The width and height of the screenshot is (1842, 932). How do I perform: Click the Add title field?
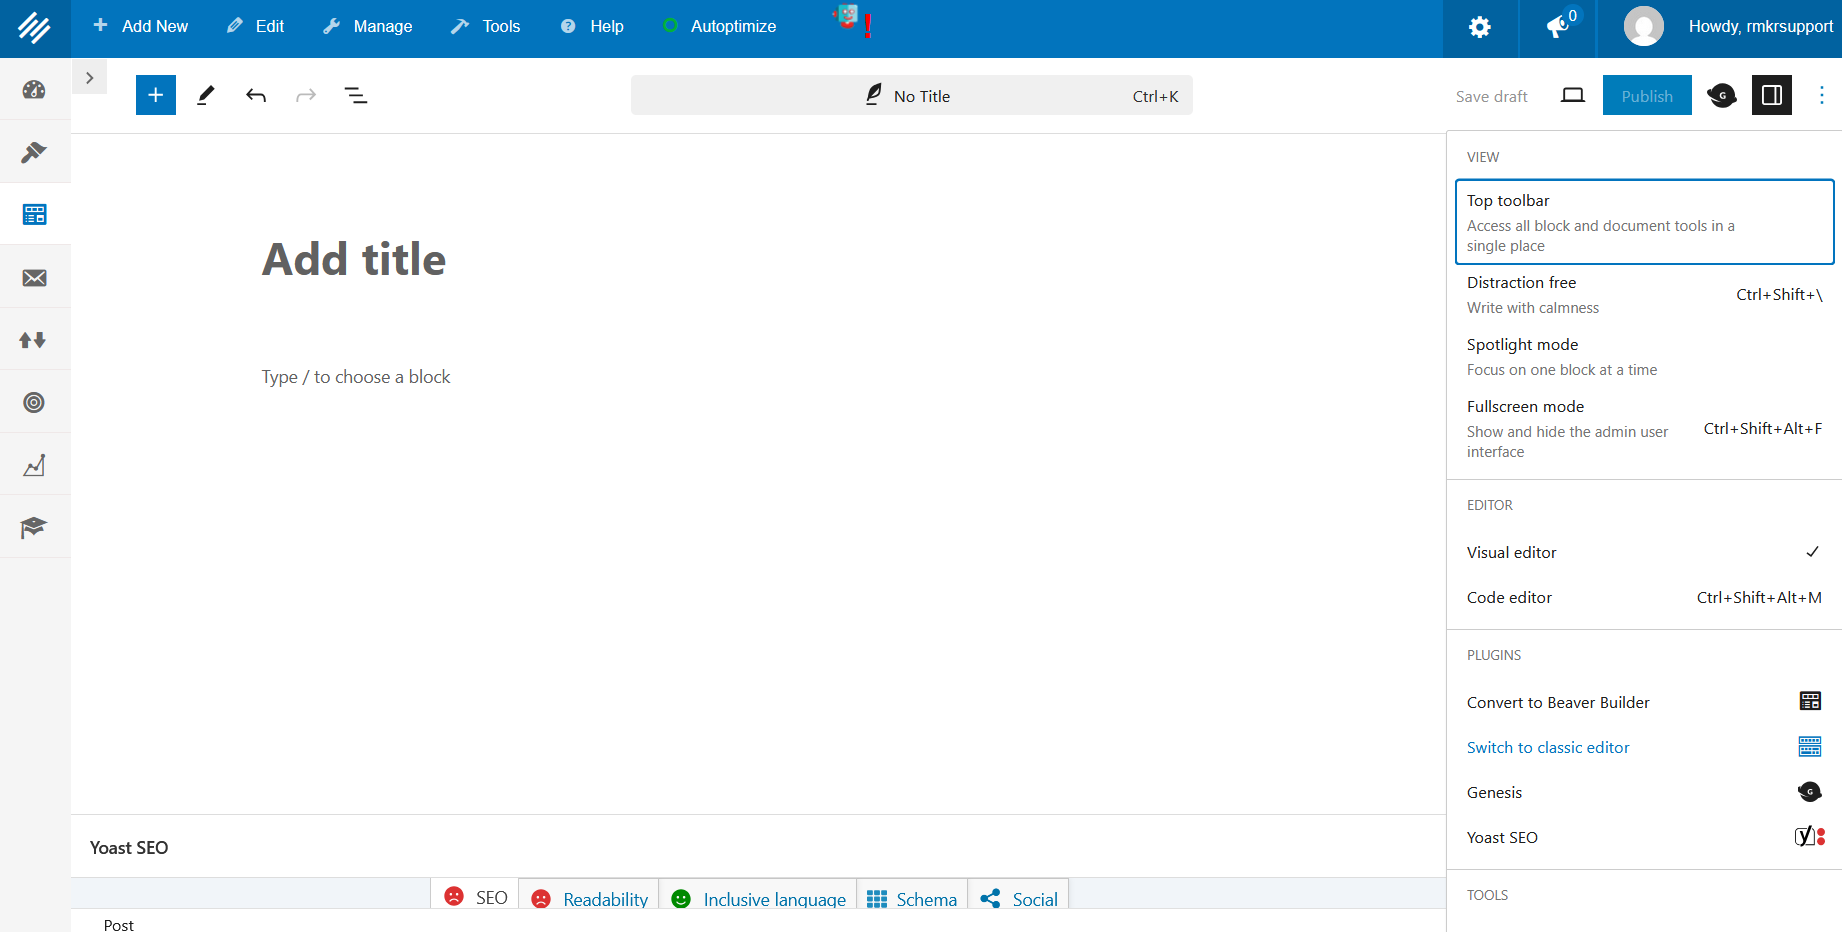354,259
